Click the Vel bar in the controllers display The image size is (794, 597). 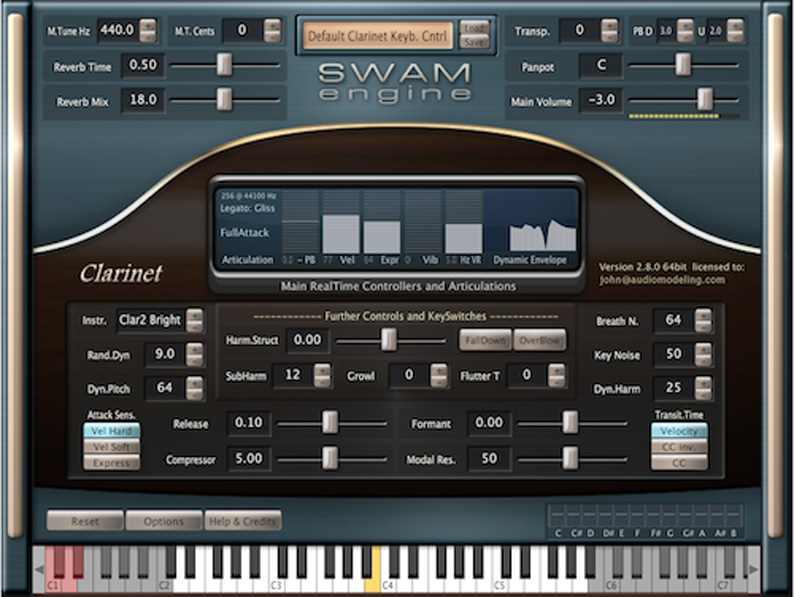coord(341,234)
